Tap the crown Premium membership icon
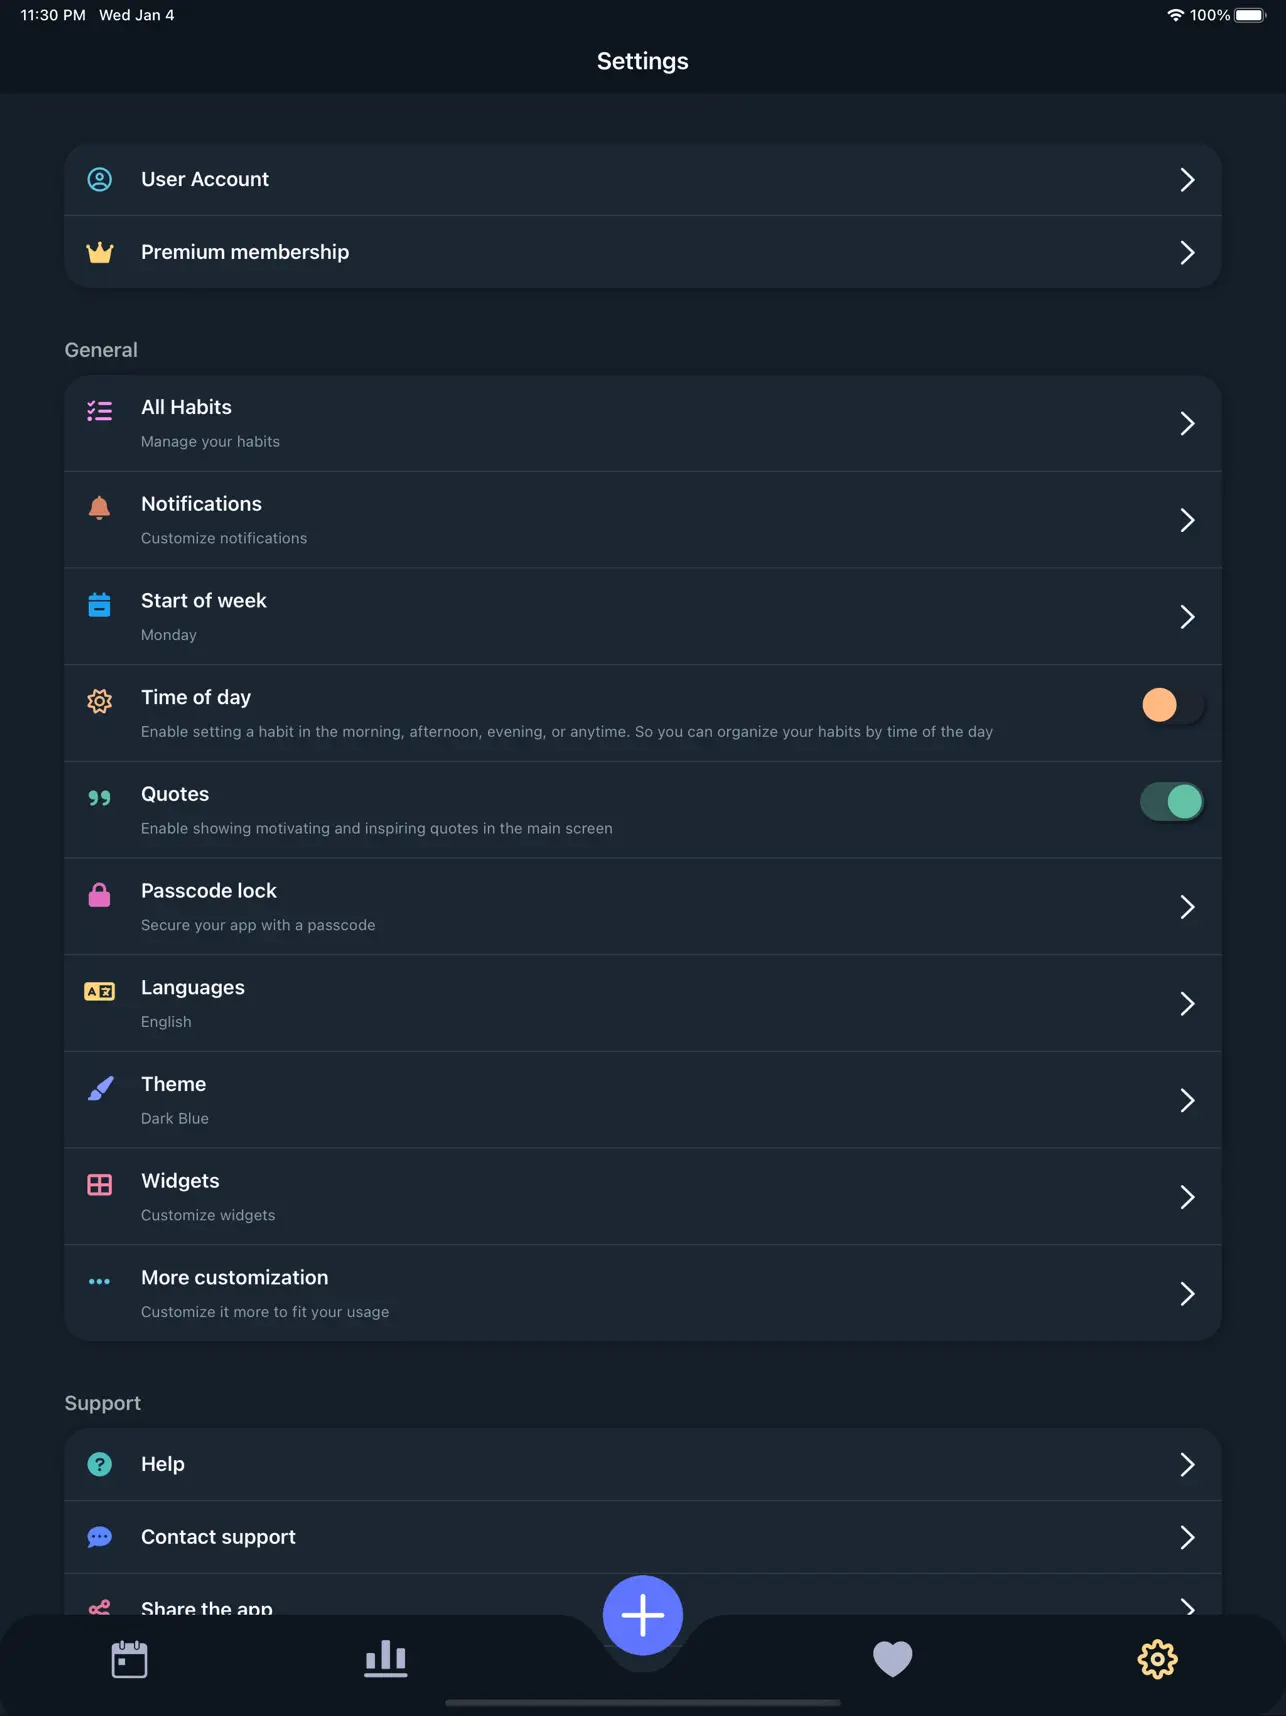The width and height of the screenshot is (1286, 1716). pyautogui.click(x=100, y=252)
